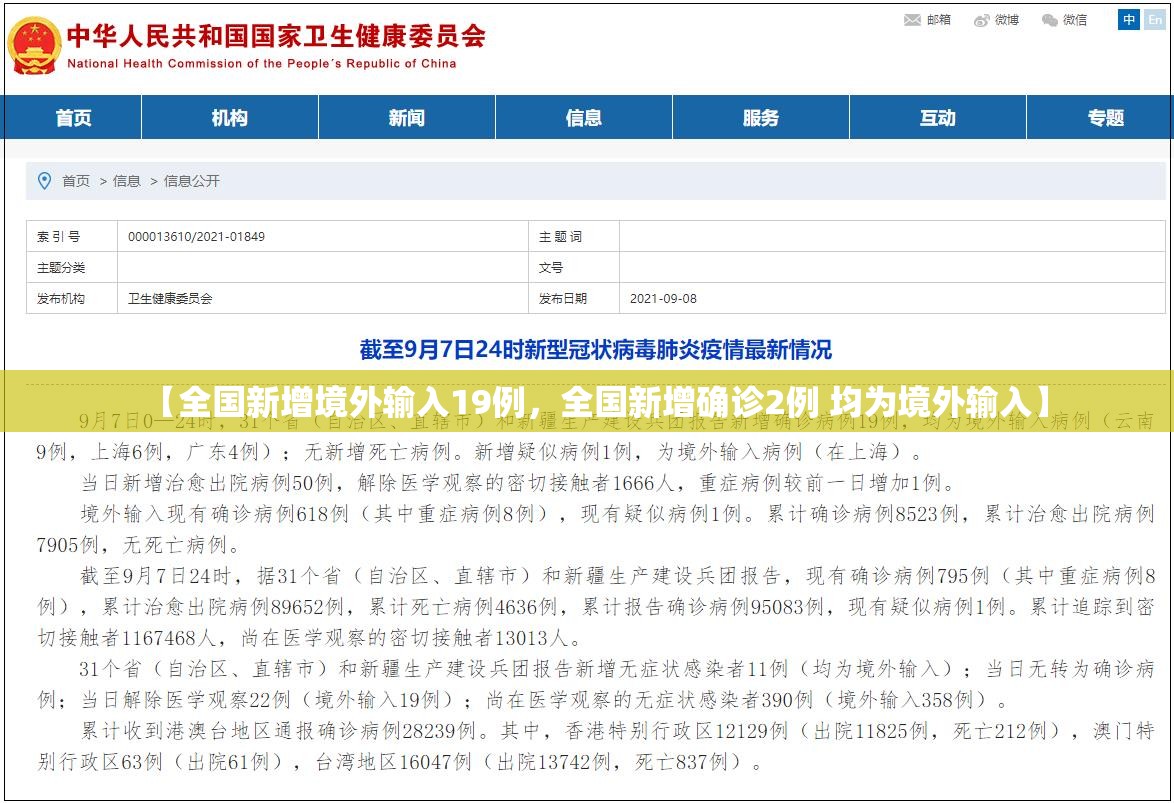The width and height of the screenshot is (1174, 803).
Task: Click the 微信 link text
Action: pos(1075,20)
